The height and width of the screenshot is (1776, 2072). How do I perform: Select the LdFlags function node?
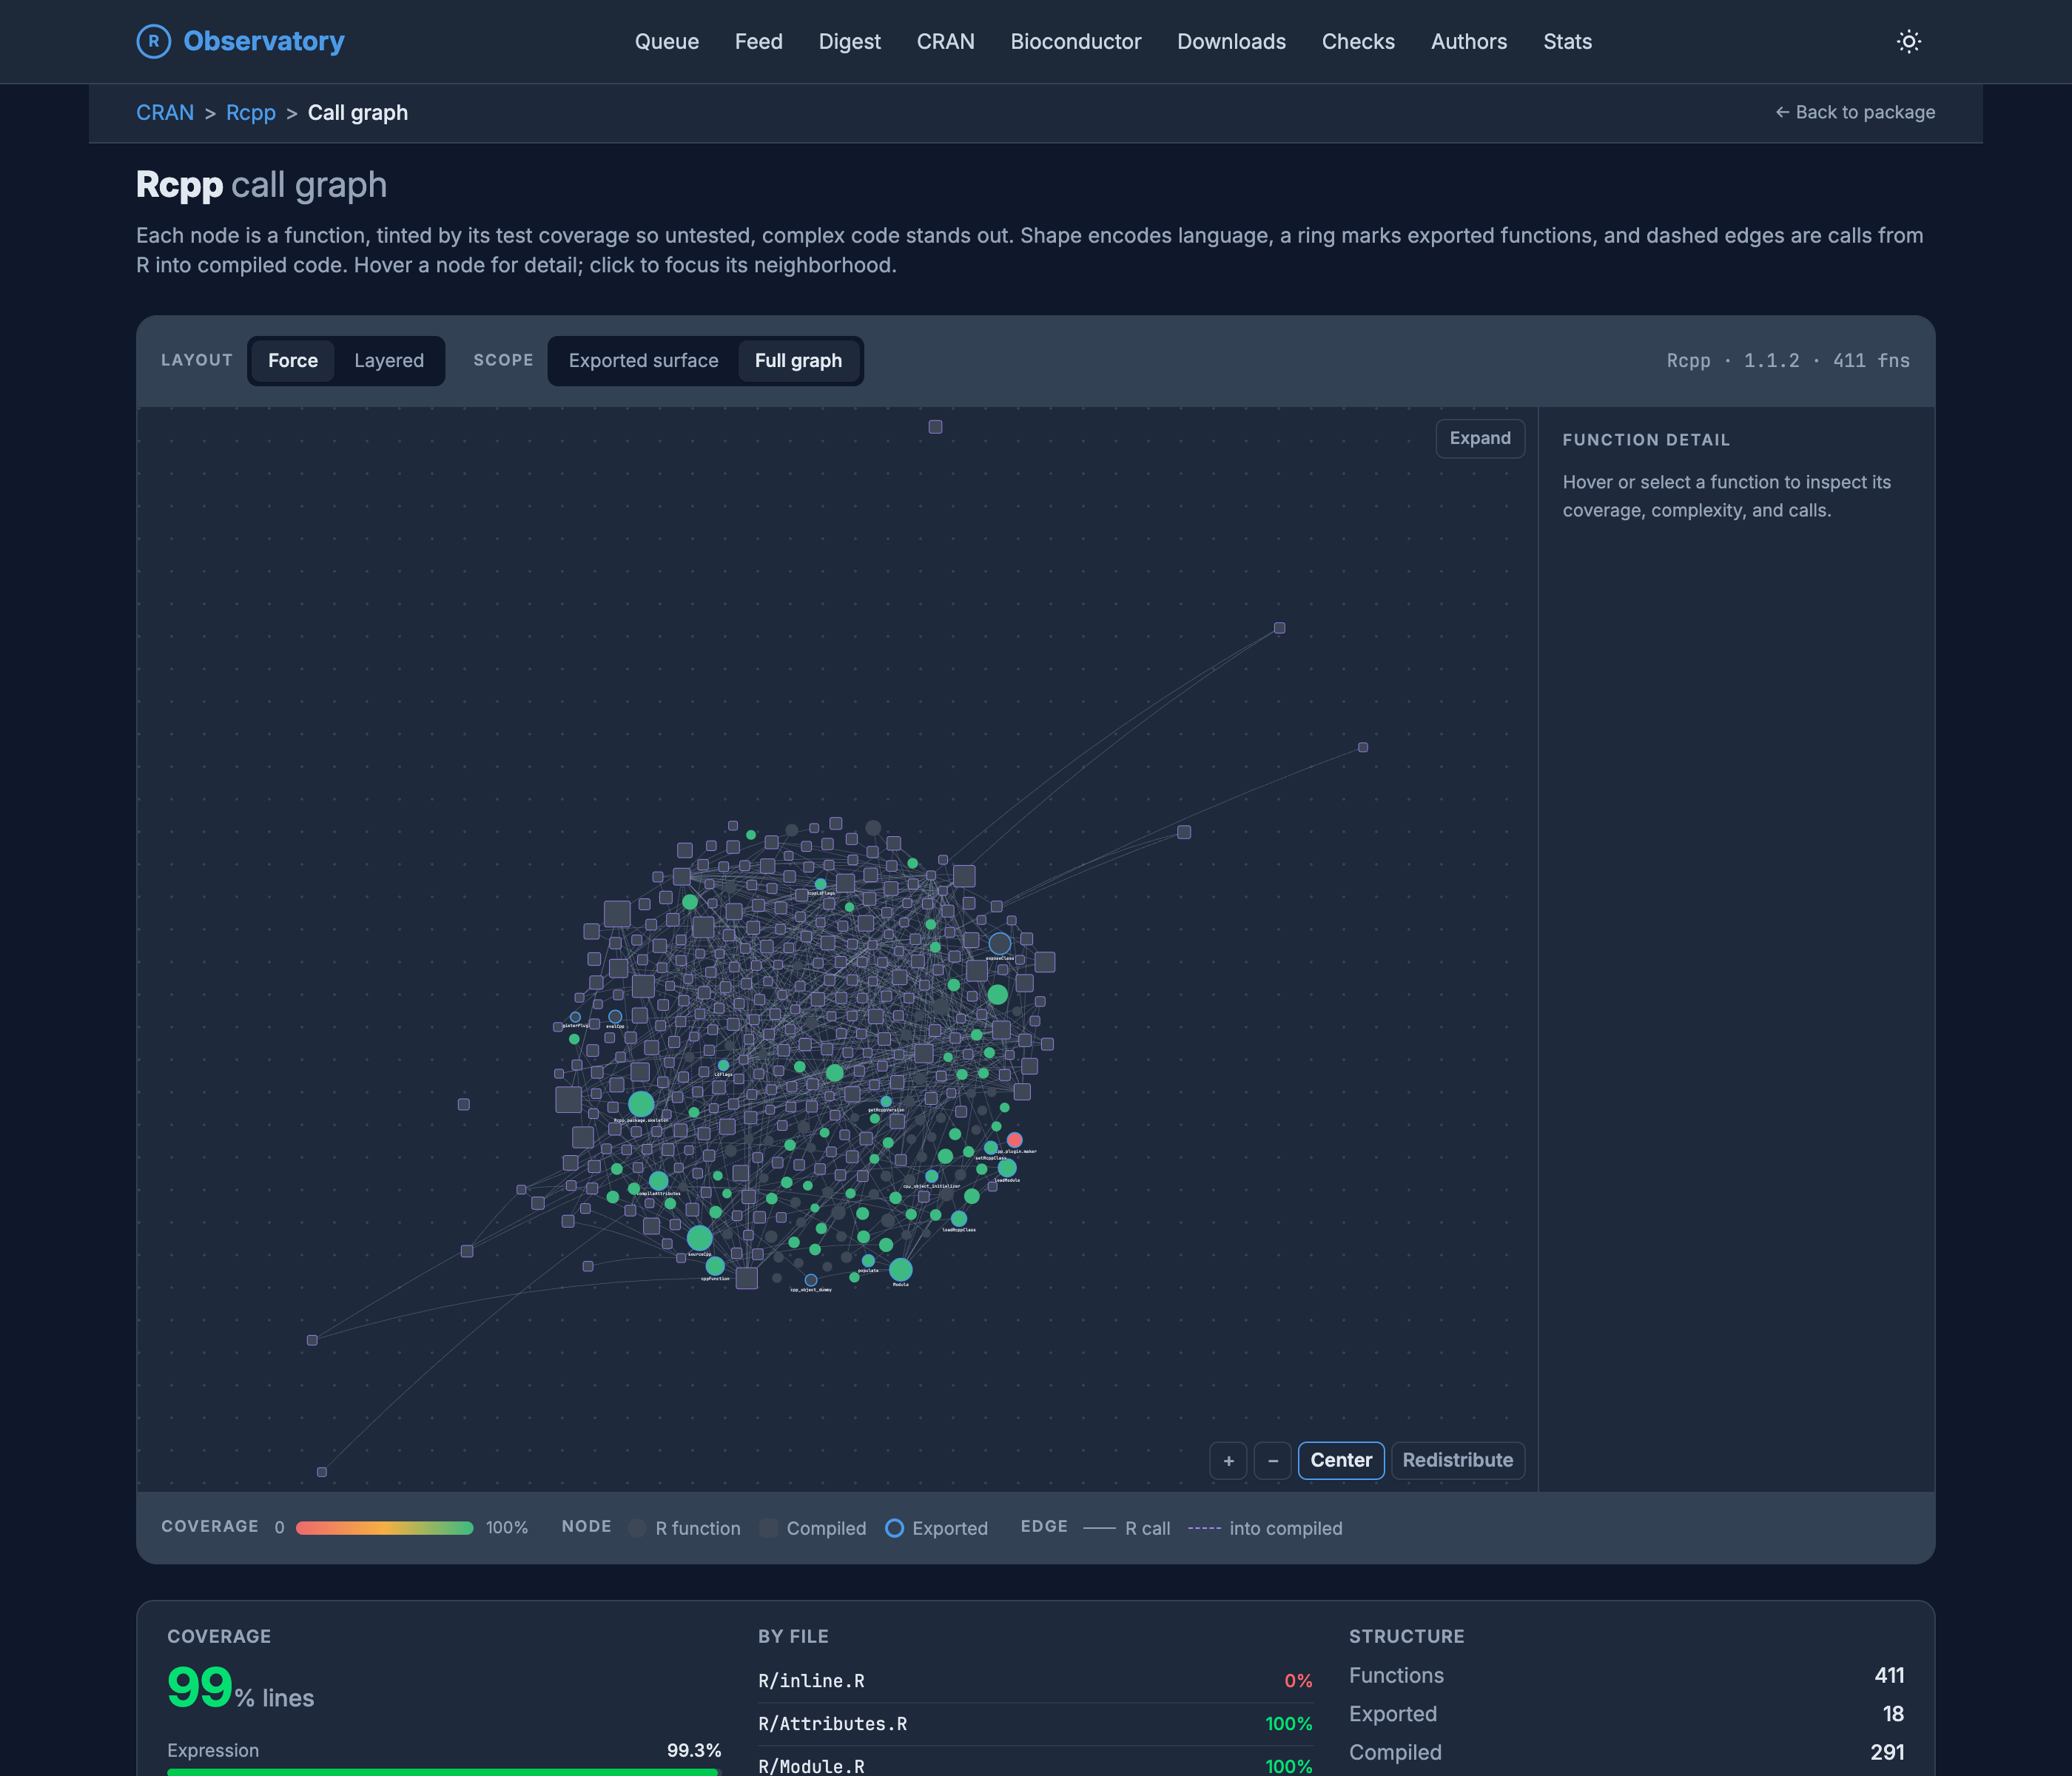723,1065
